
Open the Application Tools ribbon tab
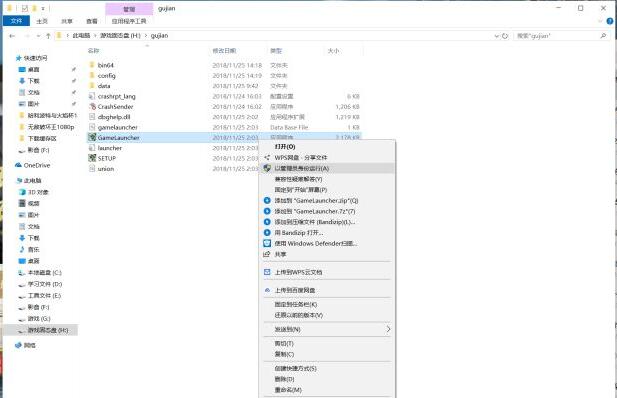129,21
